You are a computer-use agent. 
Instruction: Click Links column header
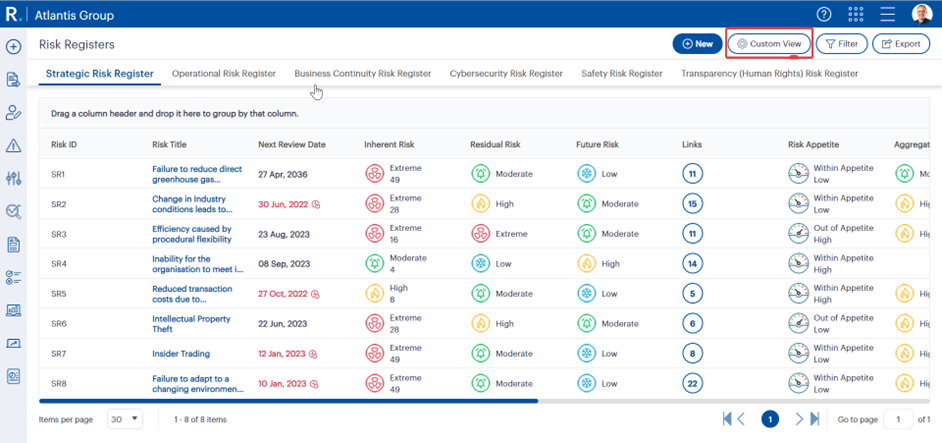click(691, 144)
